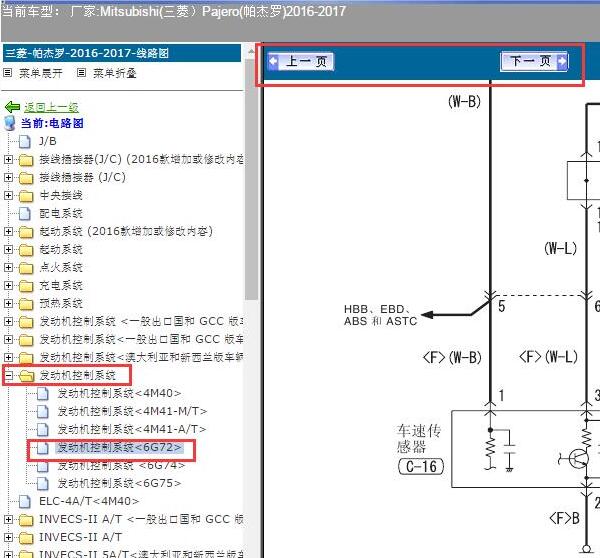Collapse the open 发动机控制系统 folder
Viewport: 600px width, 558px height.
click(8, 375)
